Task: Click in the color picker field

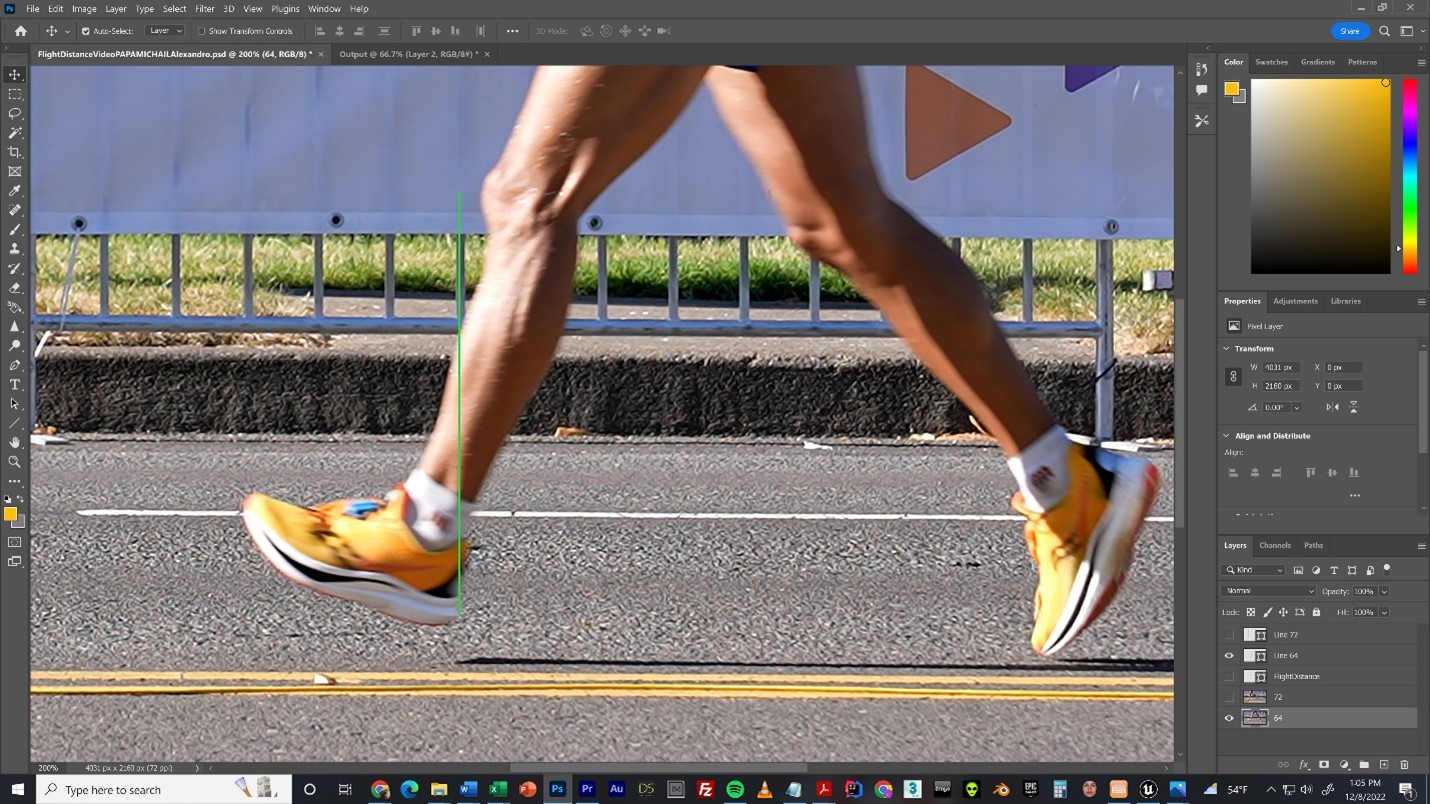Action: point(1320,175)
